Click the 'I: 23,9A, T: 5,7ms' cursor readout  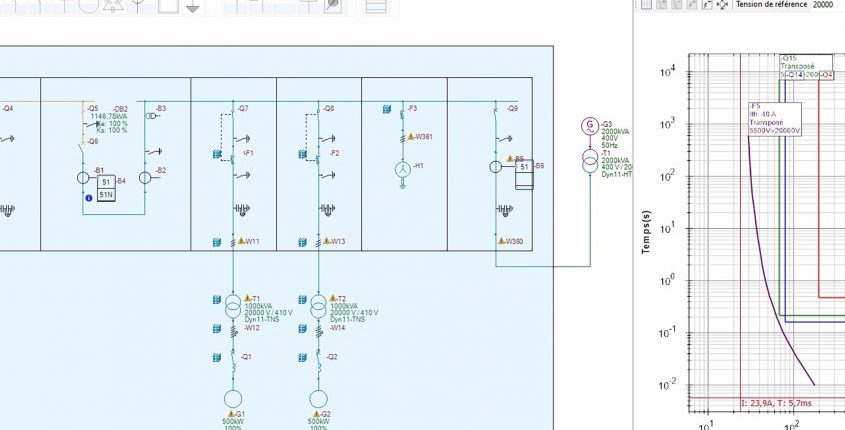coord(777,403)
